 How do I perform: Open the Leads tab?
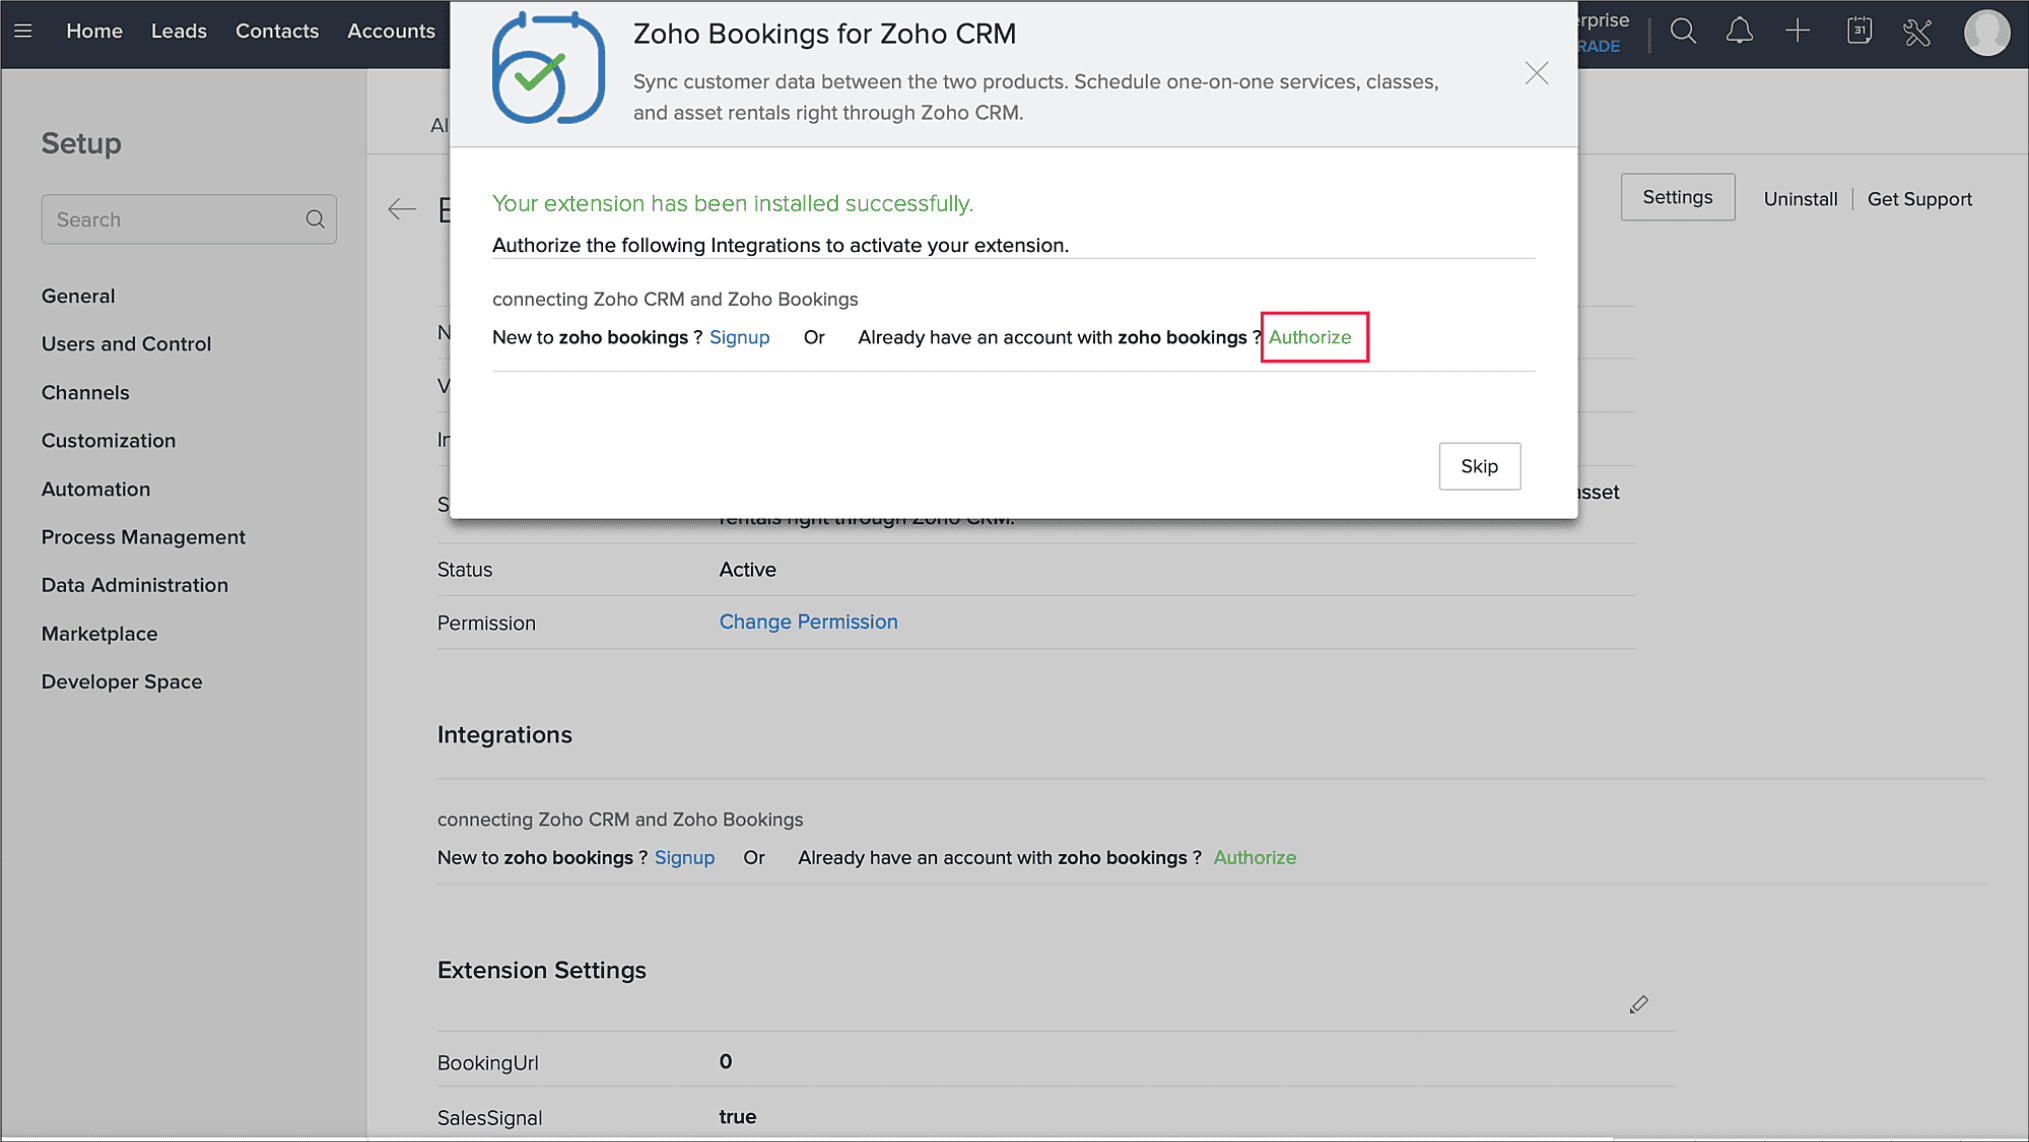point(179,31)
